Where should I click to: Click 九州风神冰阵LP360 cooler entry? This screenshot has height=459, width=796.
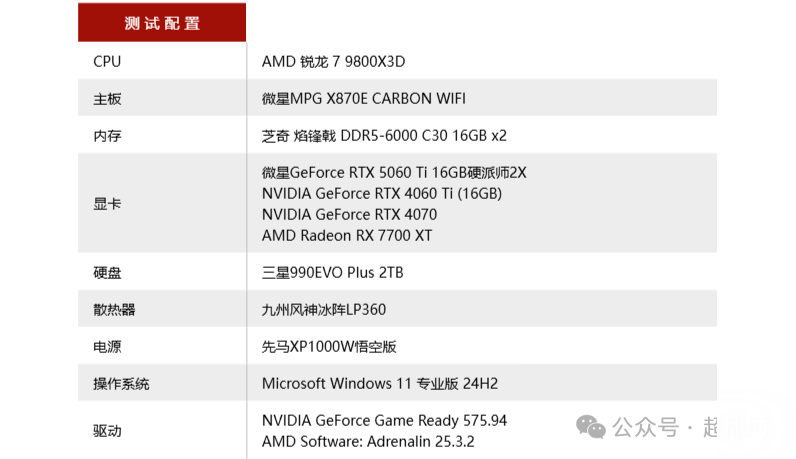click(324, 310)
